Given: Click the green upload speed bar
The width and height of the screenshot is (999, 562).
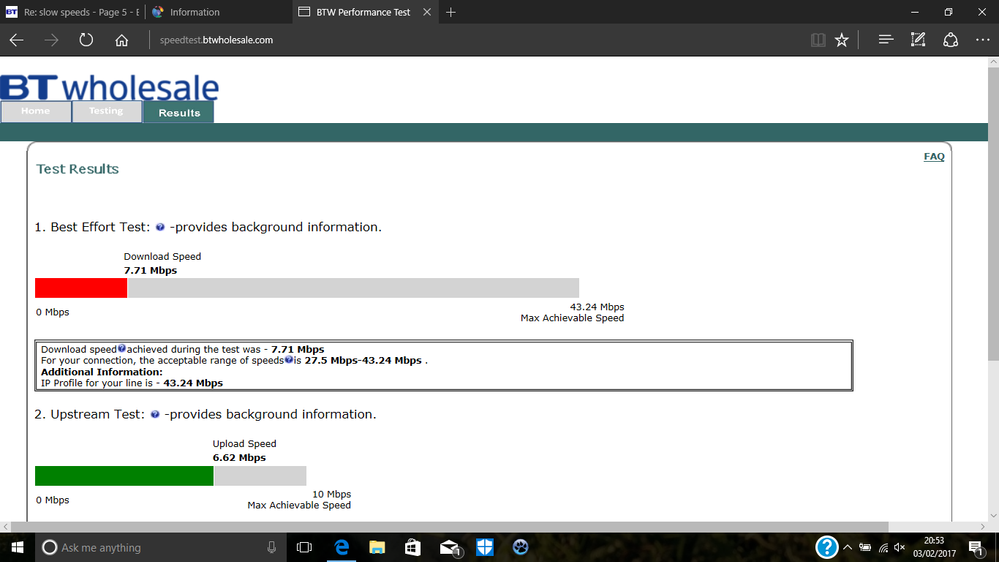Looking at the screenshot, I should coord(124,476).
